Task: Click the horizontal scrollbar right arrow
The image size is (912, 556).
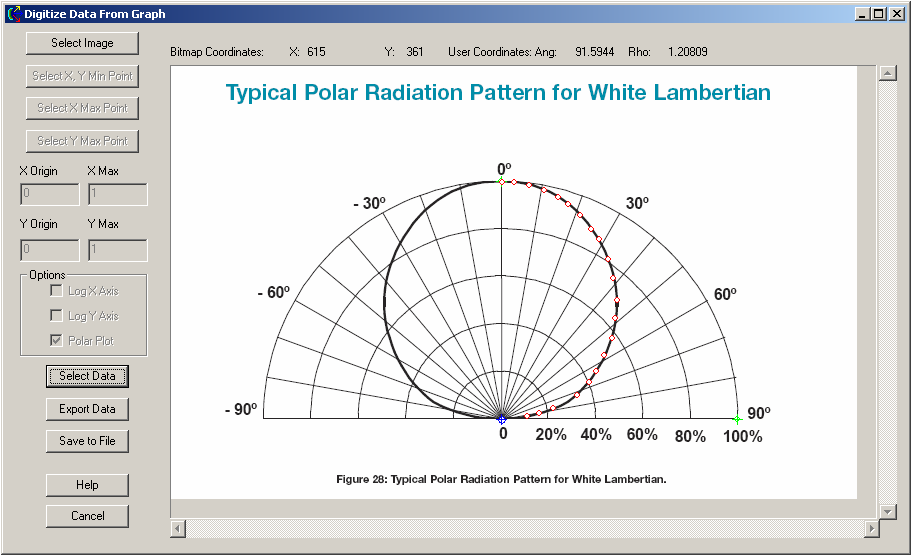Action: coord(868,527)
